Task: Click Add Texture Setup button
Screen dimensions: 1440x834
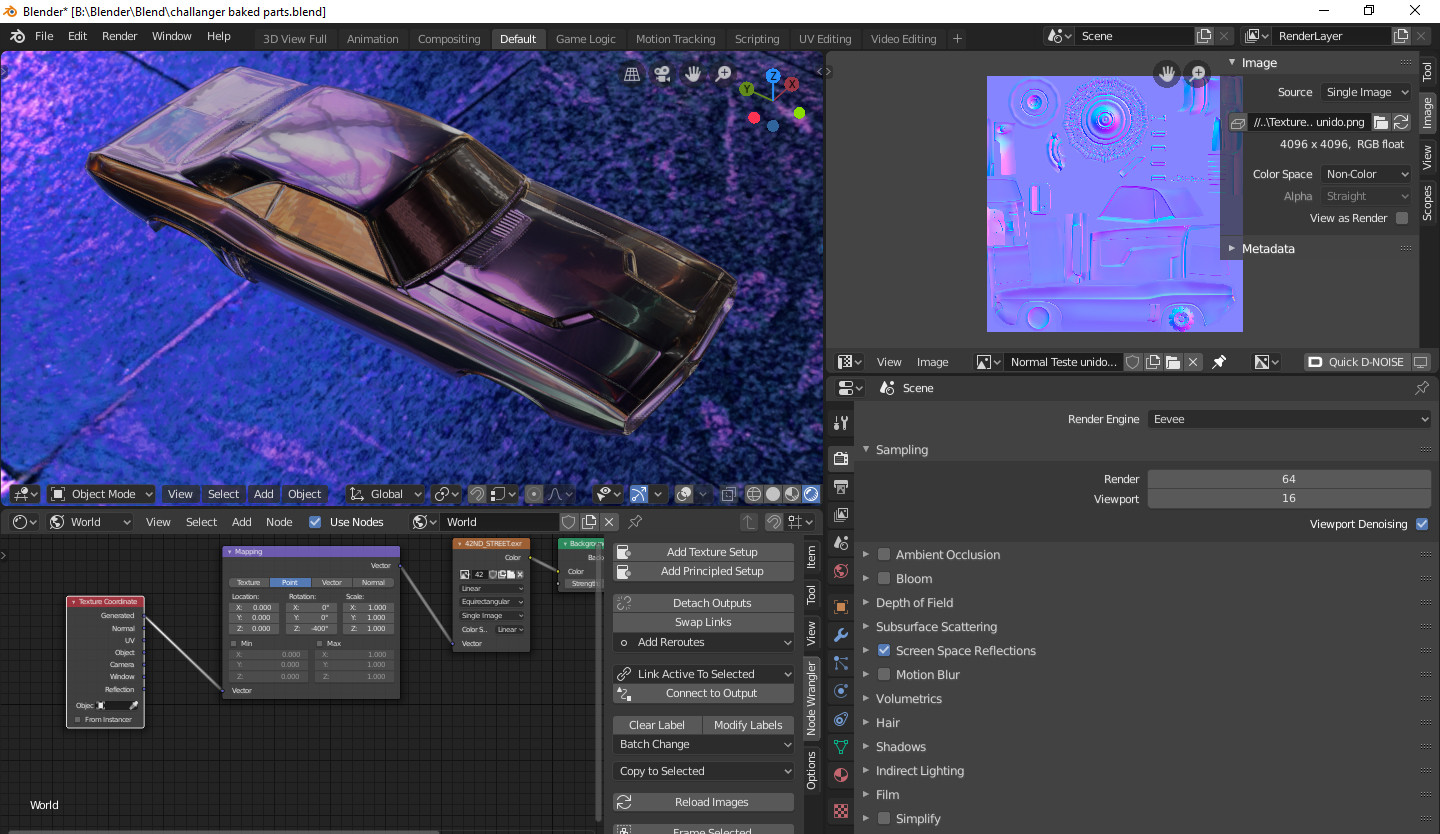Action: pyautogui.click(x=705, y=552)
